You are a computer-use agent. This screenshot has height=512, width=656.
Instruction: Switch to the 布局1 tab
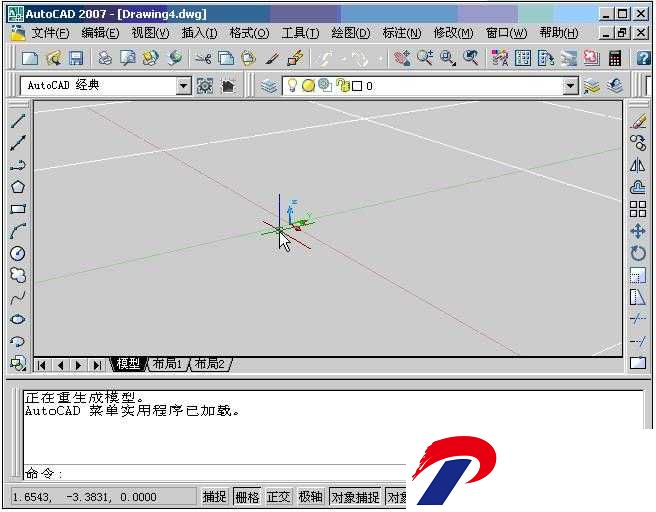[x=167, y=364]
